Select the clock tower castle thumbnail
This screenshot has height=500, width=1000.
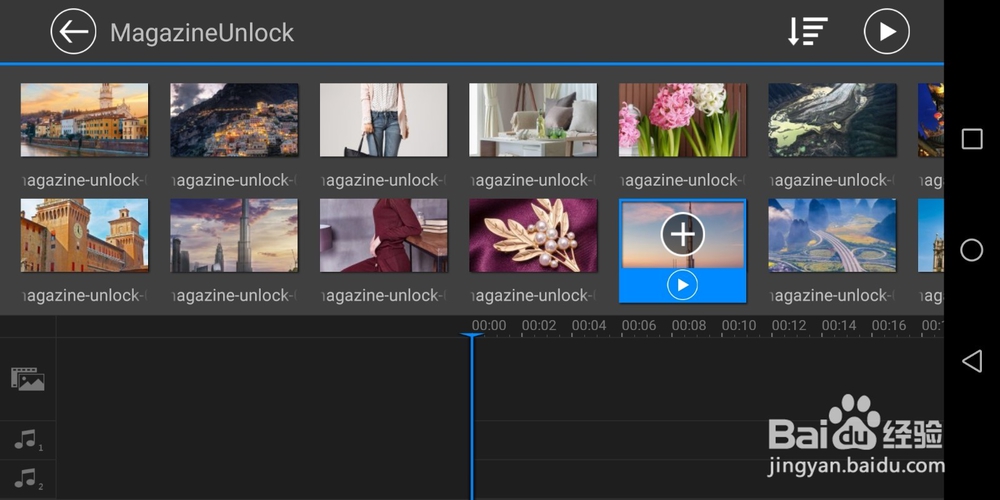click(84, 235)
